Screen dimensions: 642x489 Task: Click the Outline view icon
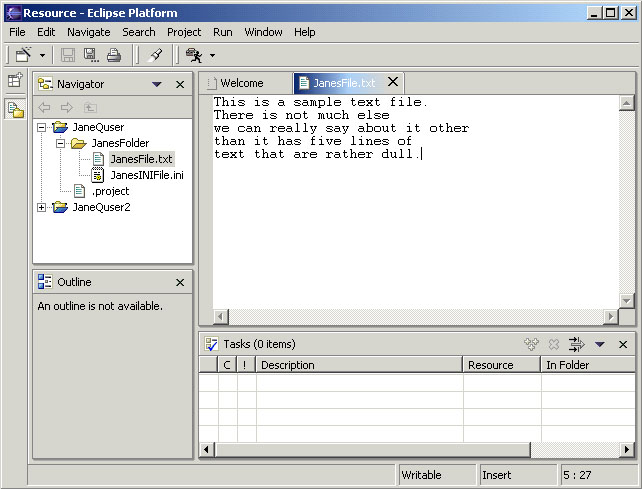tap(45, 282)
